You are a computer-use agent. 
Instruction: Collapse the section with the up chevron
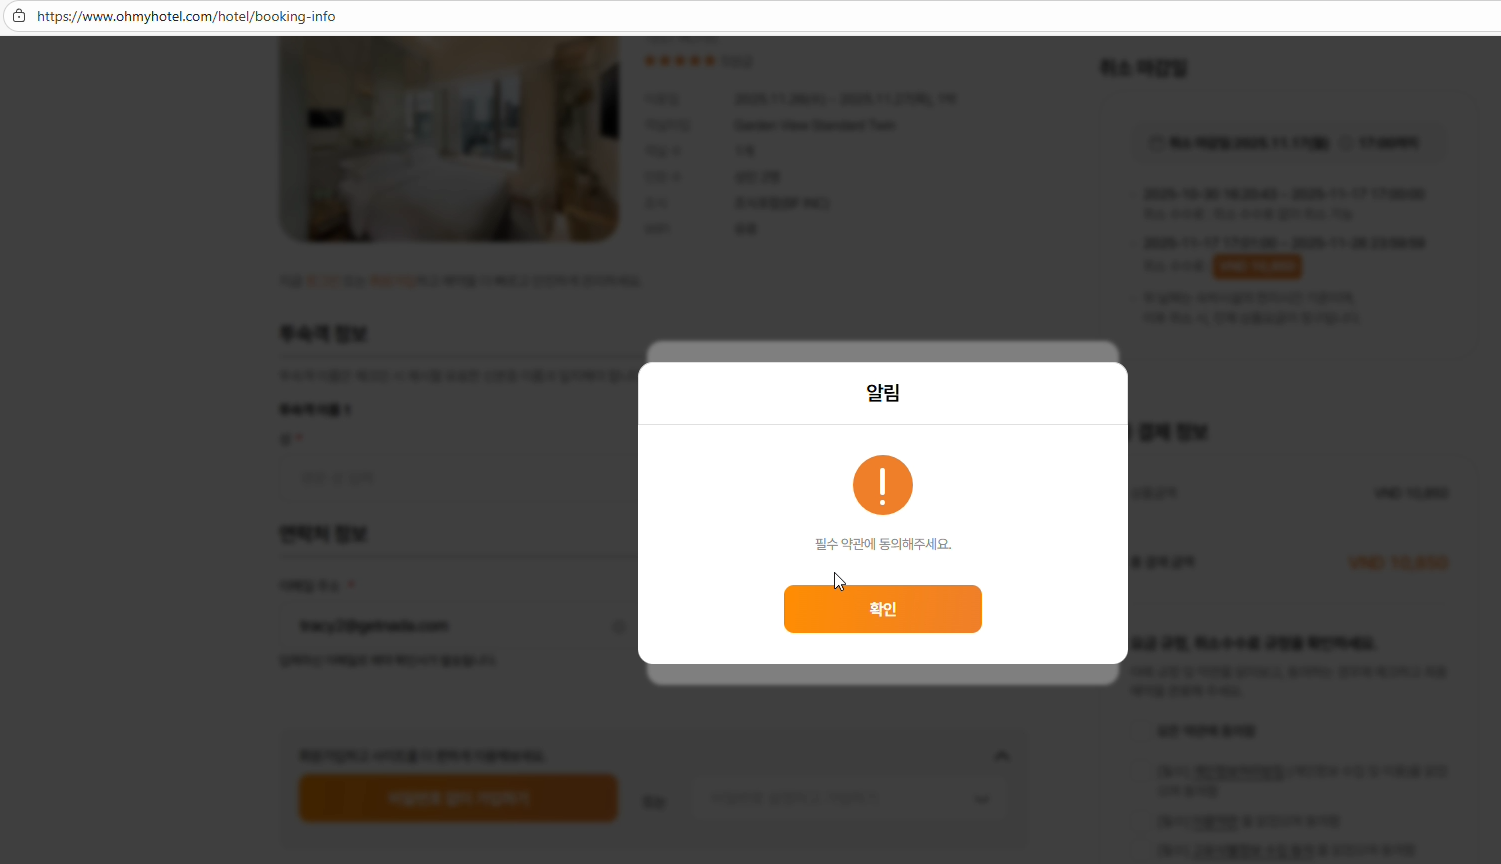pos(1001,756)
